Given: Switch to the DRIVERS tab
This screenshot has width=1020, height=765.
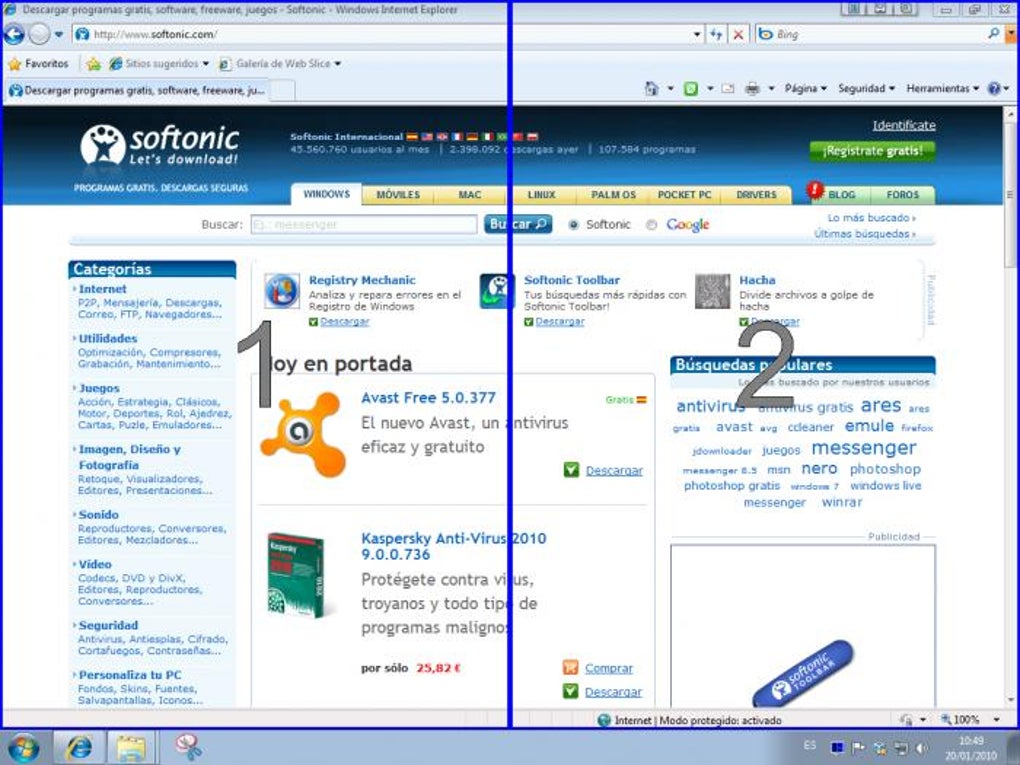Looking at the screenshot, I should click(756, 195).
